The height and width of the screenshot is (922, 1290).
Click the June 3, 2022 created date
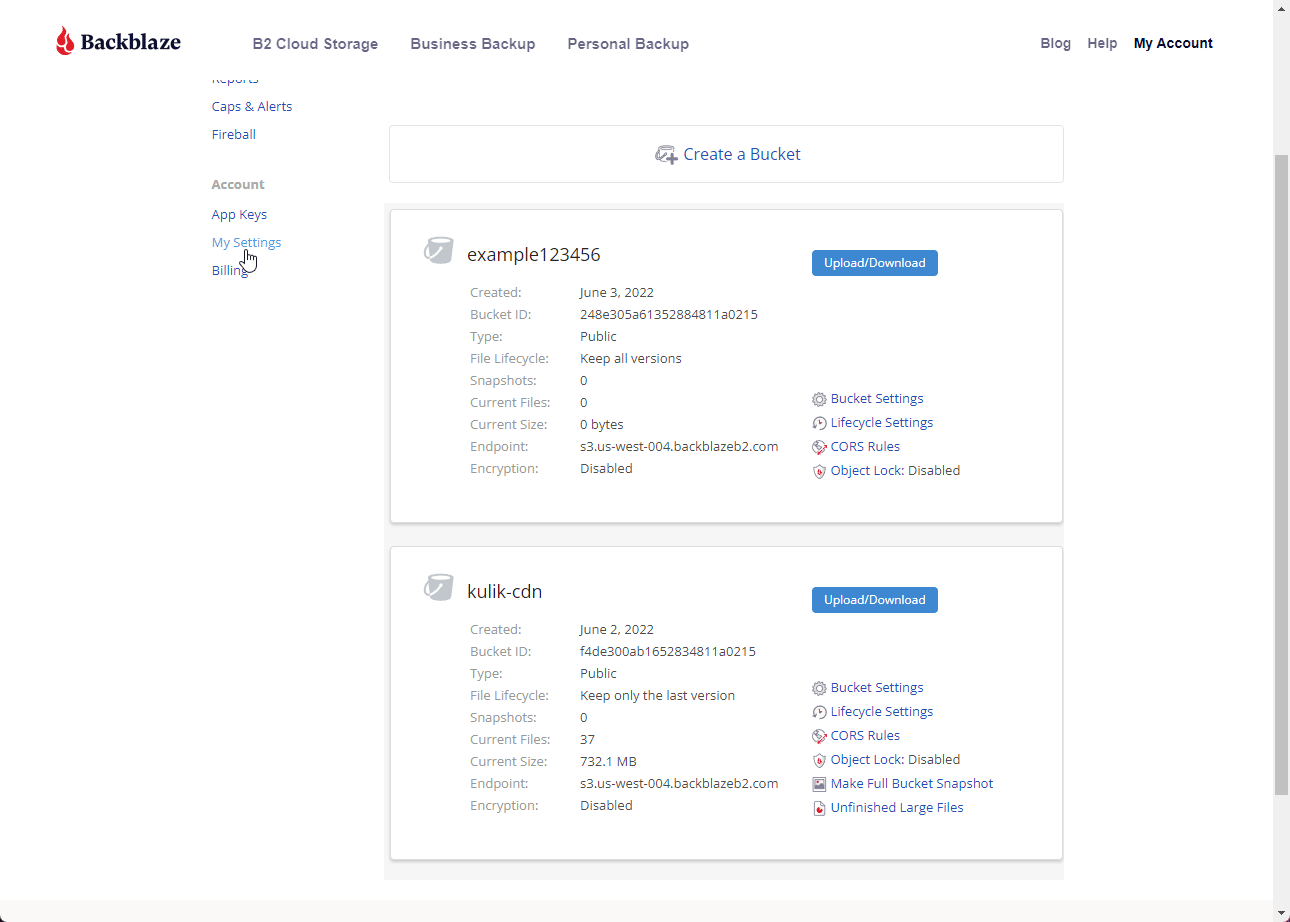(x=617, y=292)
